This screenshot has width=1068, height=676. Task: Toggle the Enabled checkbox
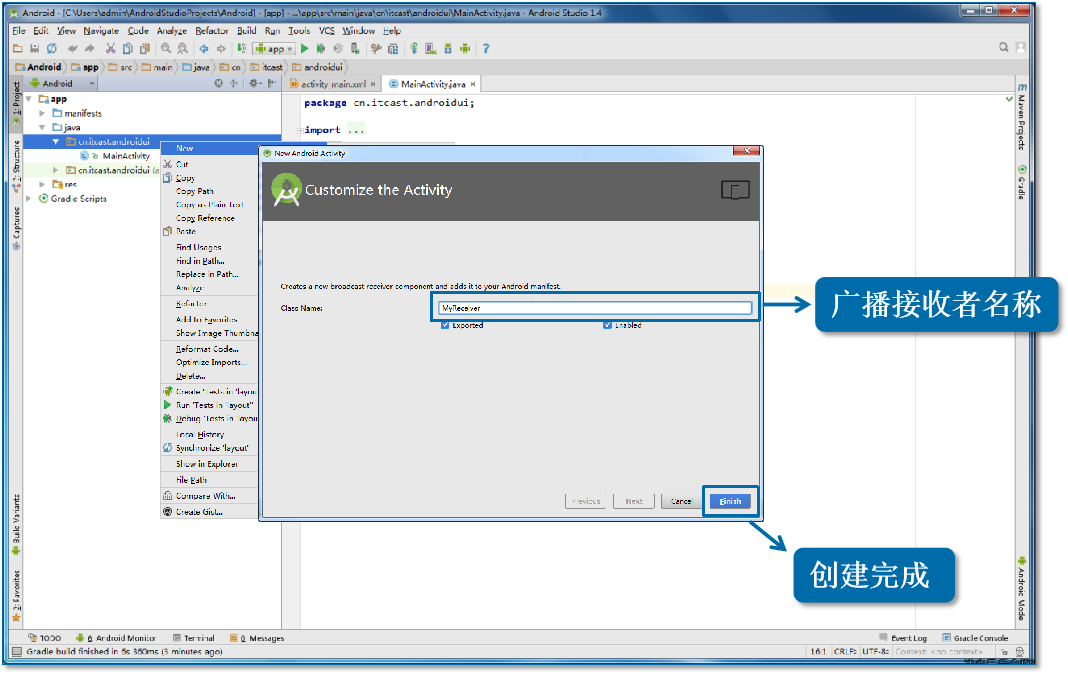coord(607,325)
